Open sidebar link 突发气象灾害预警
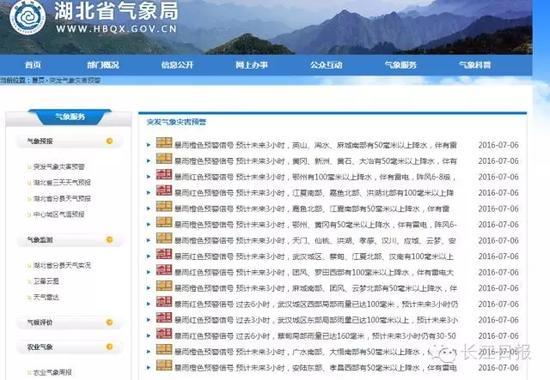Screen dimensions: 550x380 (x=59, y=167)
